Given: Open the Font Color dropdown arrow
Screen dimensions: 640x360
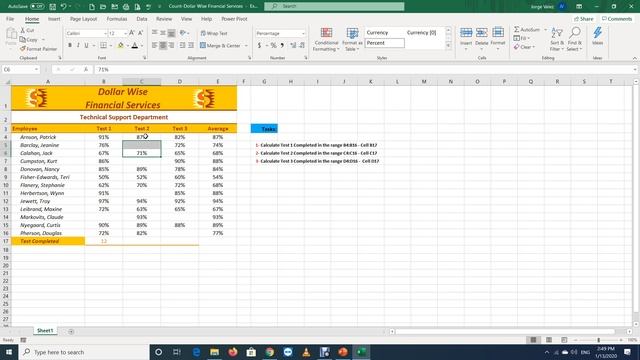Looking at the screenshot, I should 142,46.
